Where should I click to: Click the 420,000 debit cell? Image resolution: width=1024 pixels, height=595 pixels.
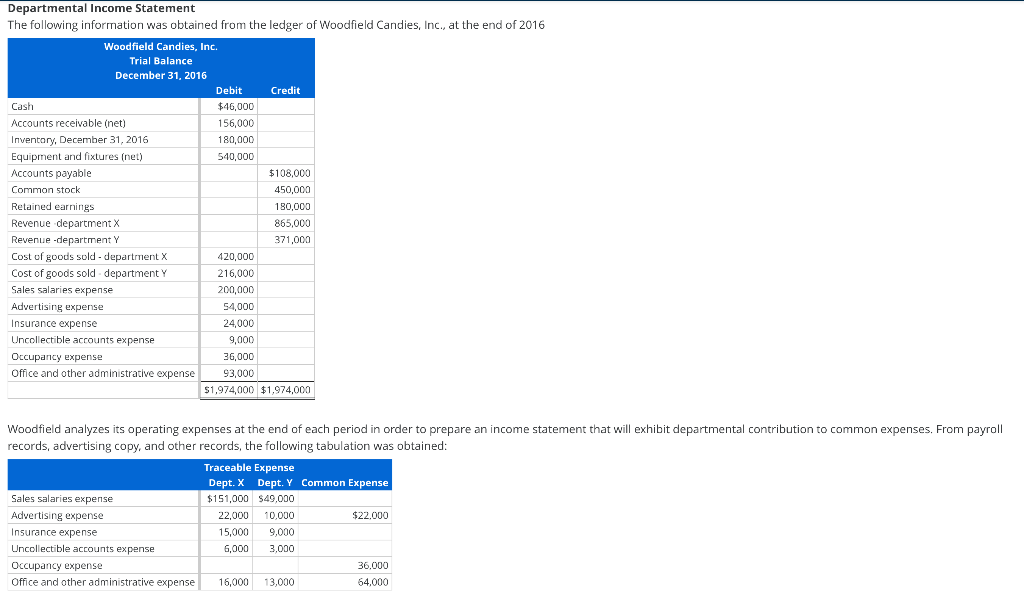236,257
